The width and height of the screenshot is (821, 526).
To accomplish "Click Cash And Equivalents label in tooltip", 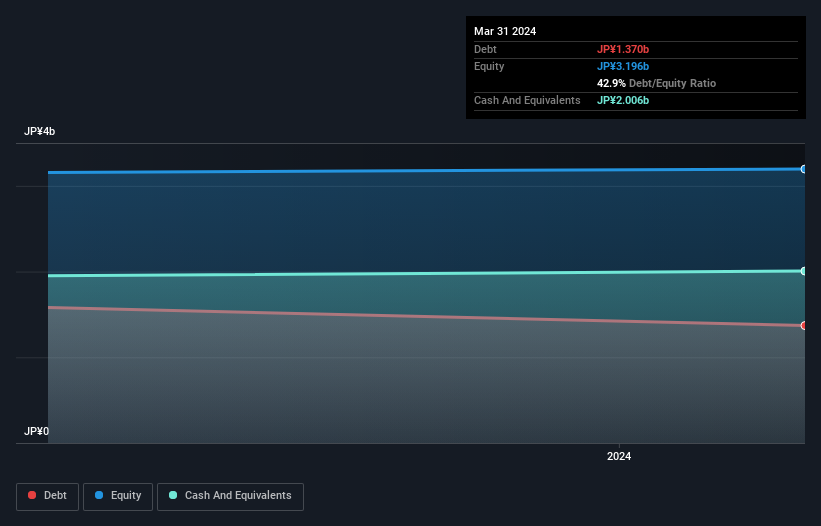I will tap(527, 100).
